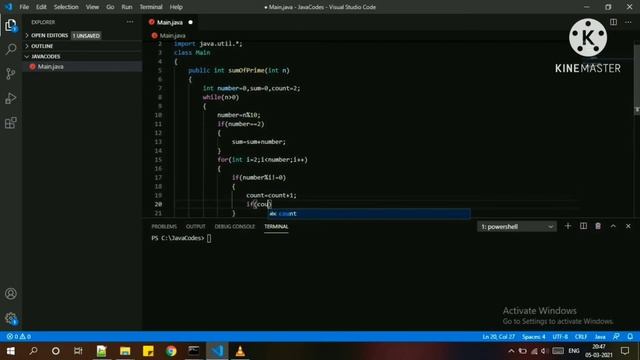Image resolution: width=640 pixels, height=360 pixels.
Task: Open Accounts menu in activity bar
Action: tap(11, 293)
